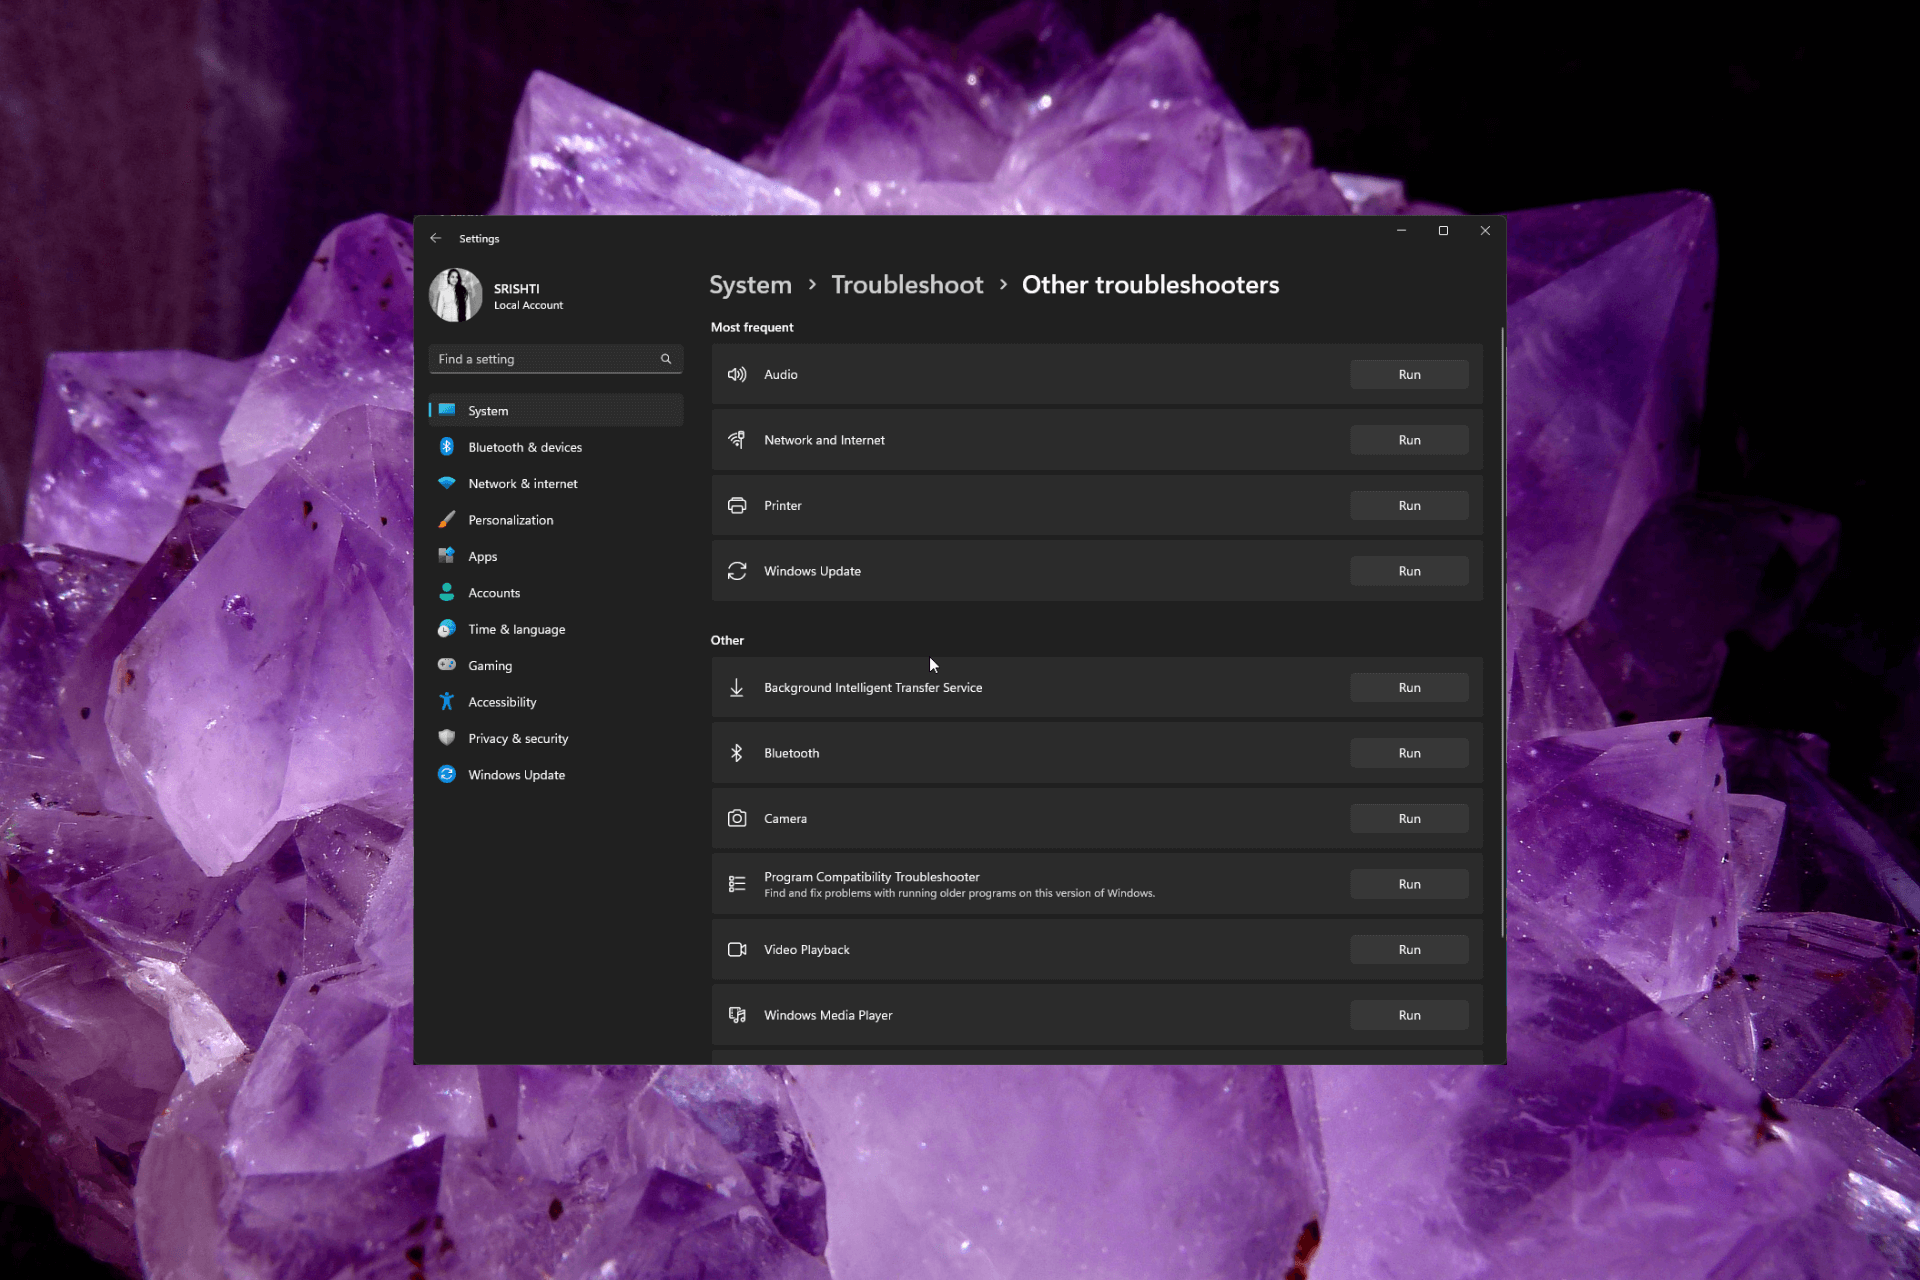The height and width of the screenshot is (1280, 1920).
Task: Run the Network and Internet troubleshooter
Action: [1409, 440]
